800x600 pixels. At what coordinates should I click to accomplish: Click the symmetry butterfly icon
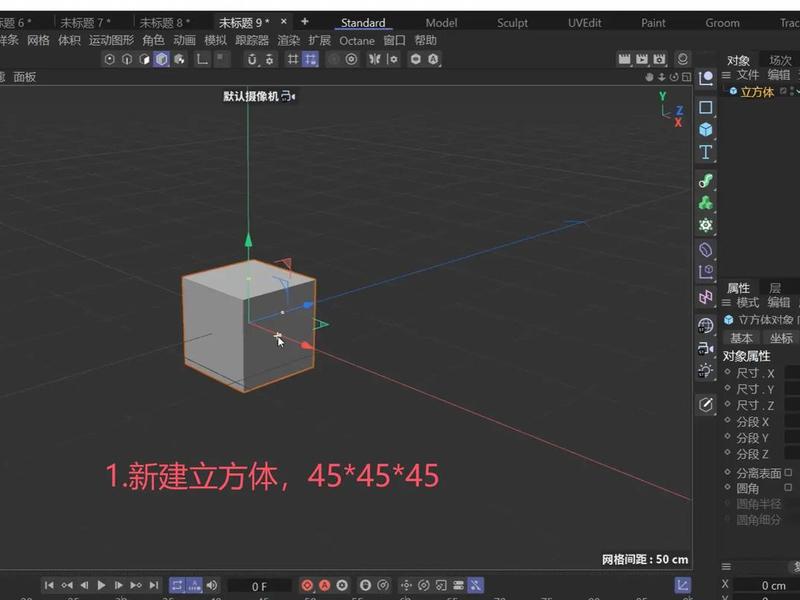(374, 59)
